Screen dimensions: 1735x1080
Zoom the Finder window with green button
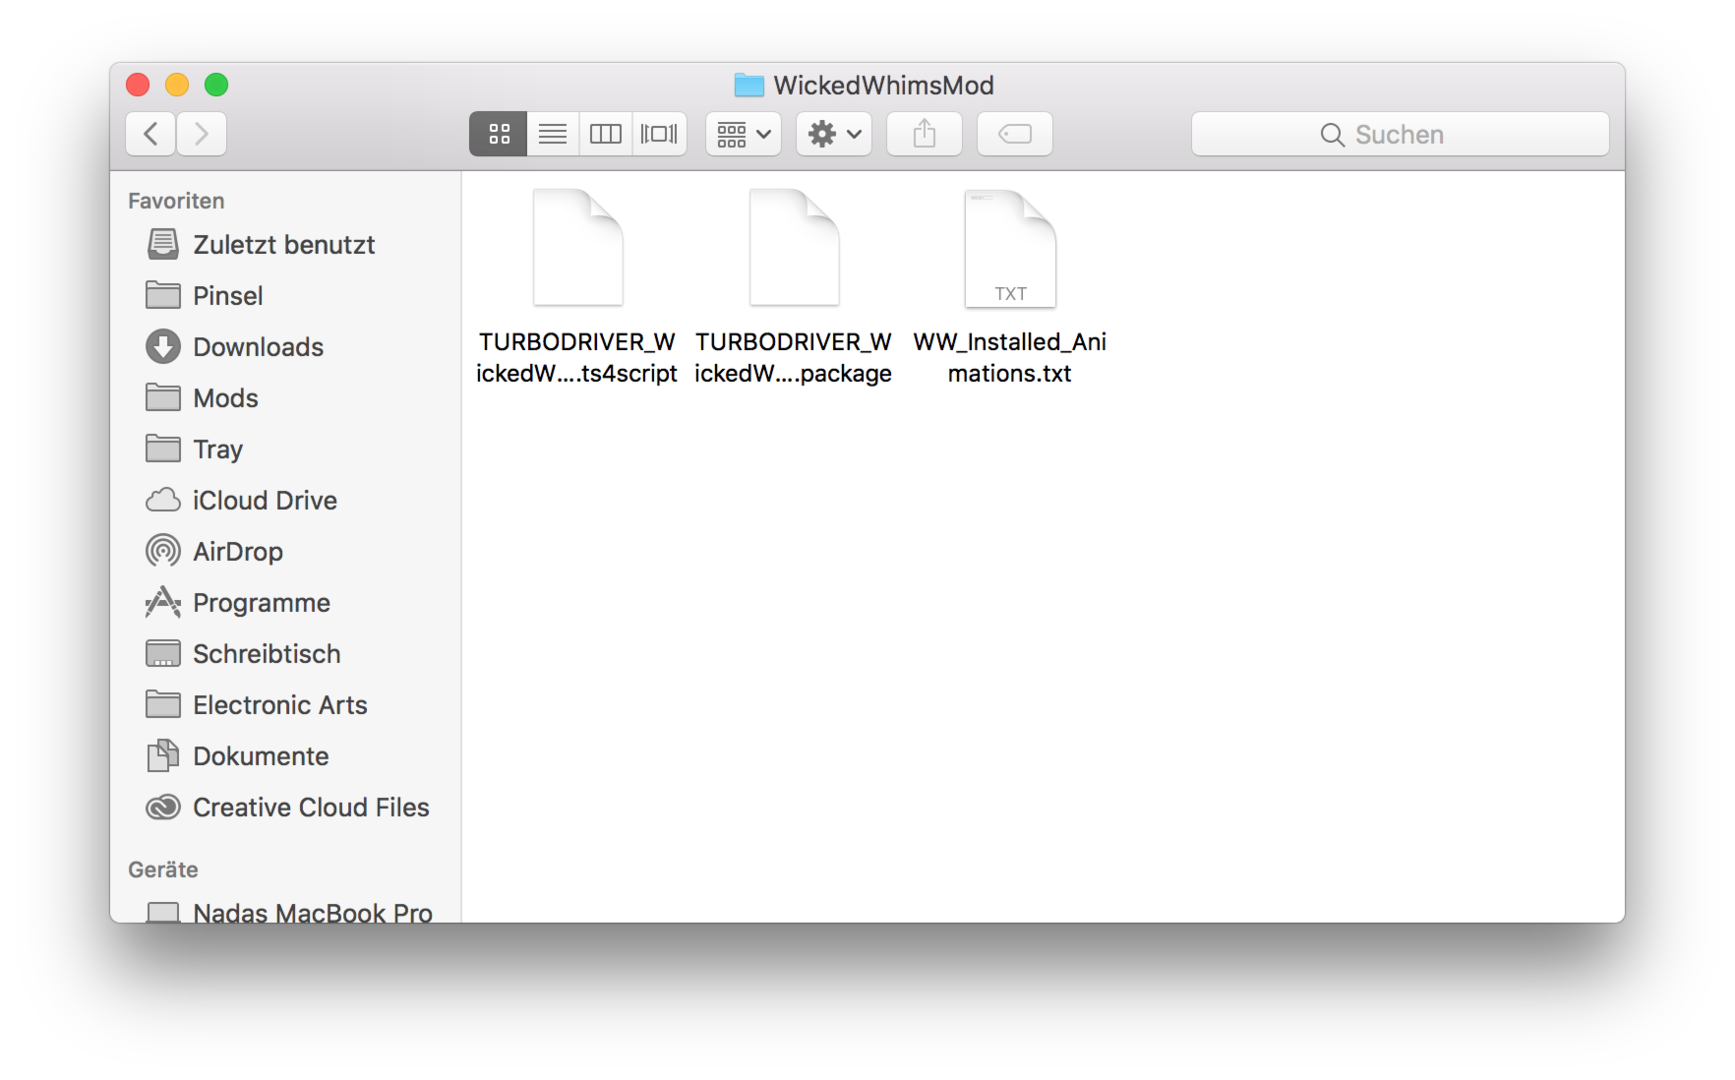coord(216,85)
